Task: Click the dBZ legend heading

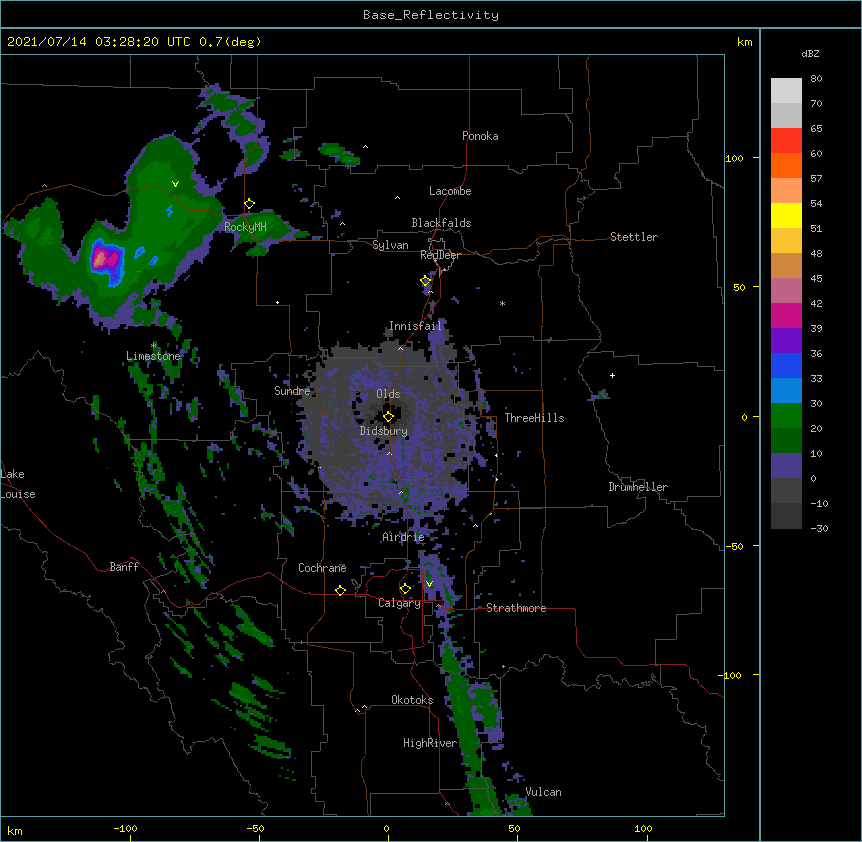Action: [810, 53]
